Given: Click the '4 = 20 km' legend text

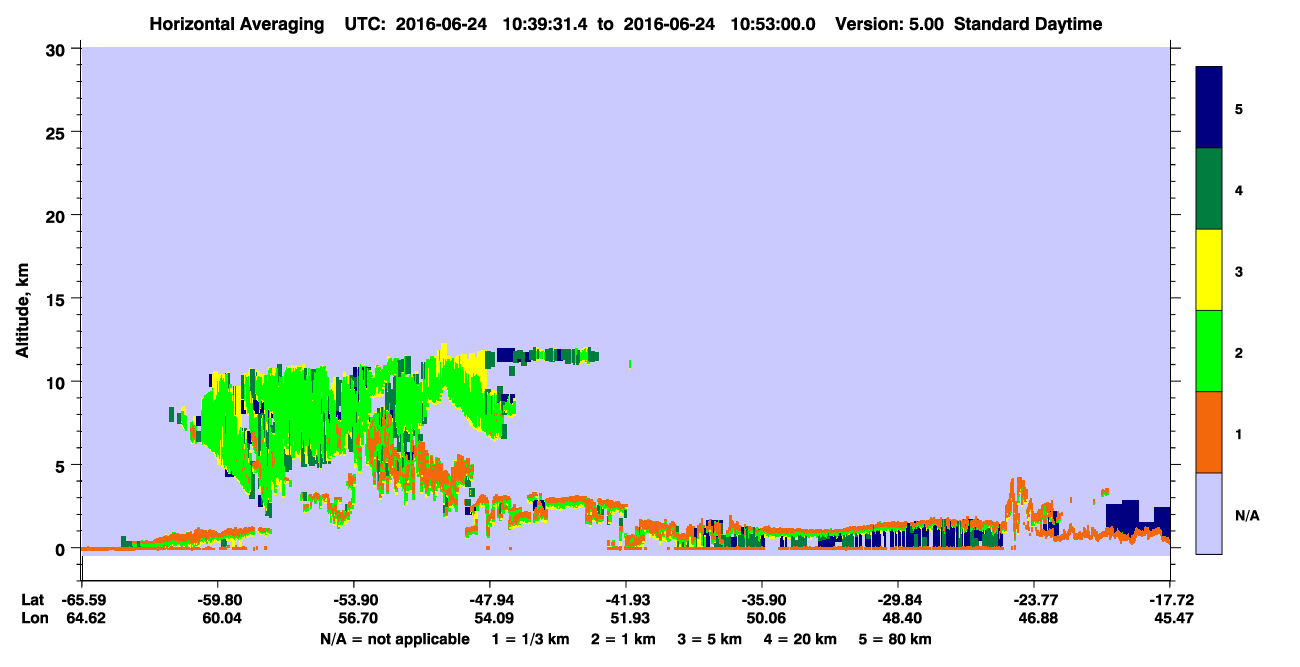Looking at the screenshot, I should tap(801, 639).
